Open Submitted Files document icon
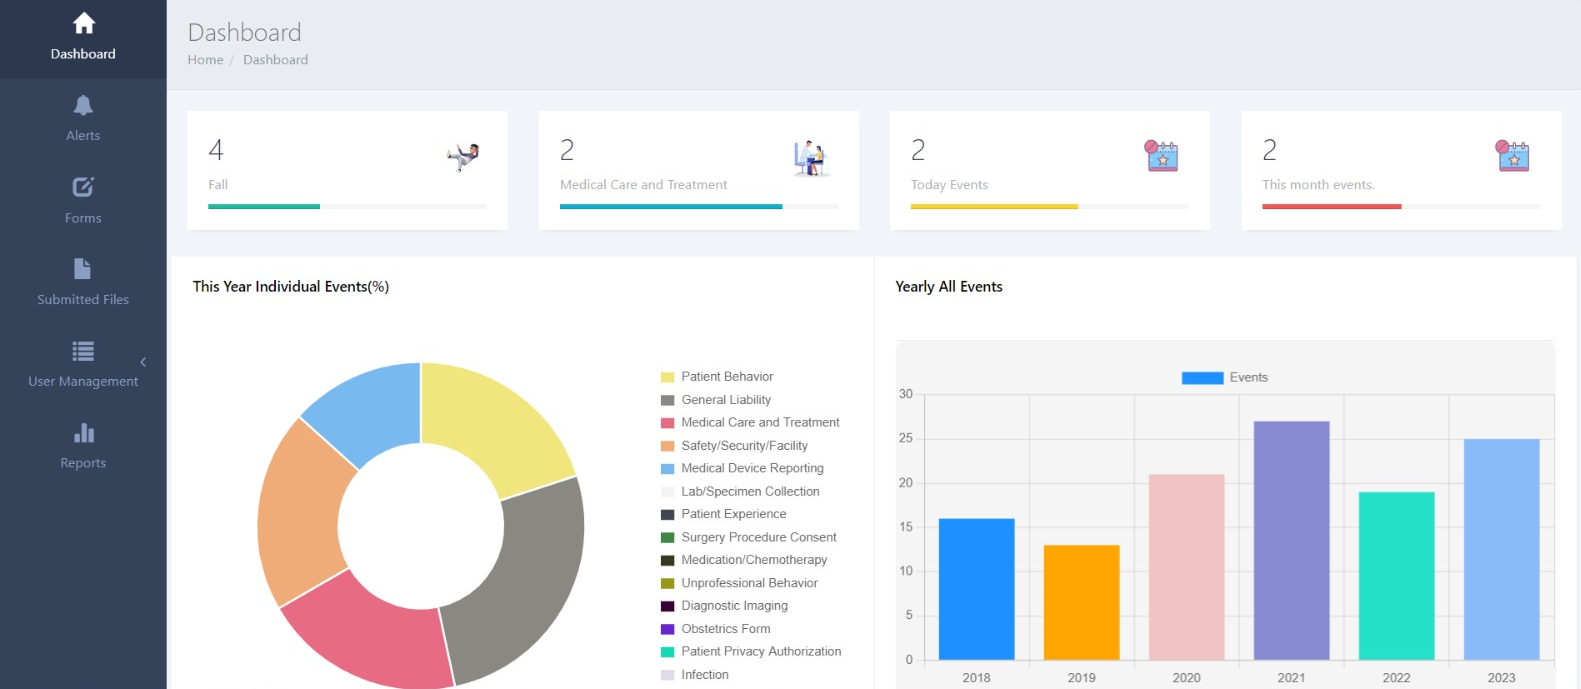Viewport: 1581px width, 689px height. (83, 269)
